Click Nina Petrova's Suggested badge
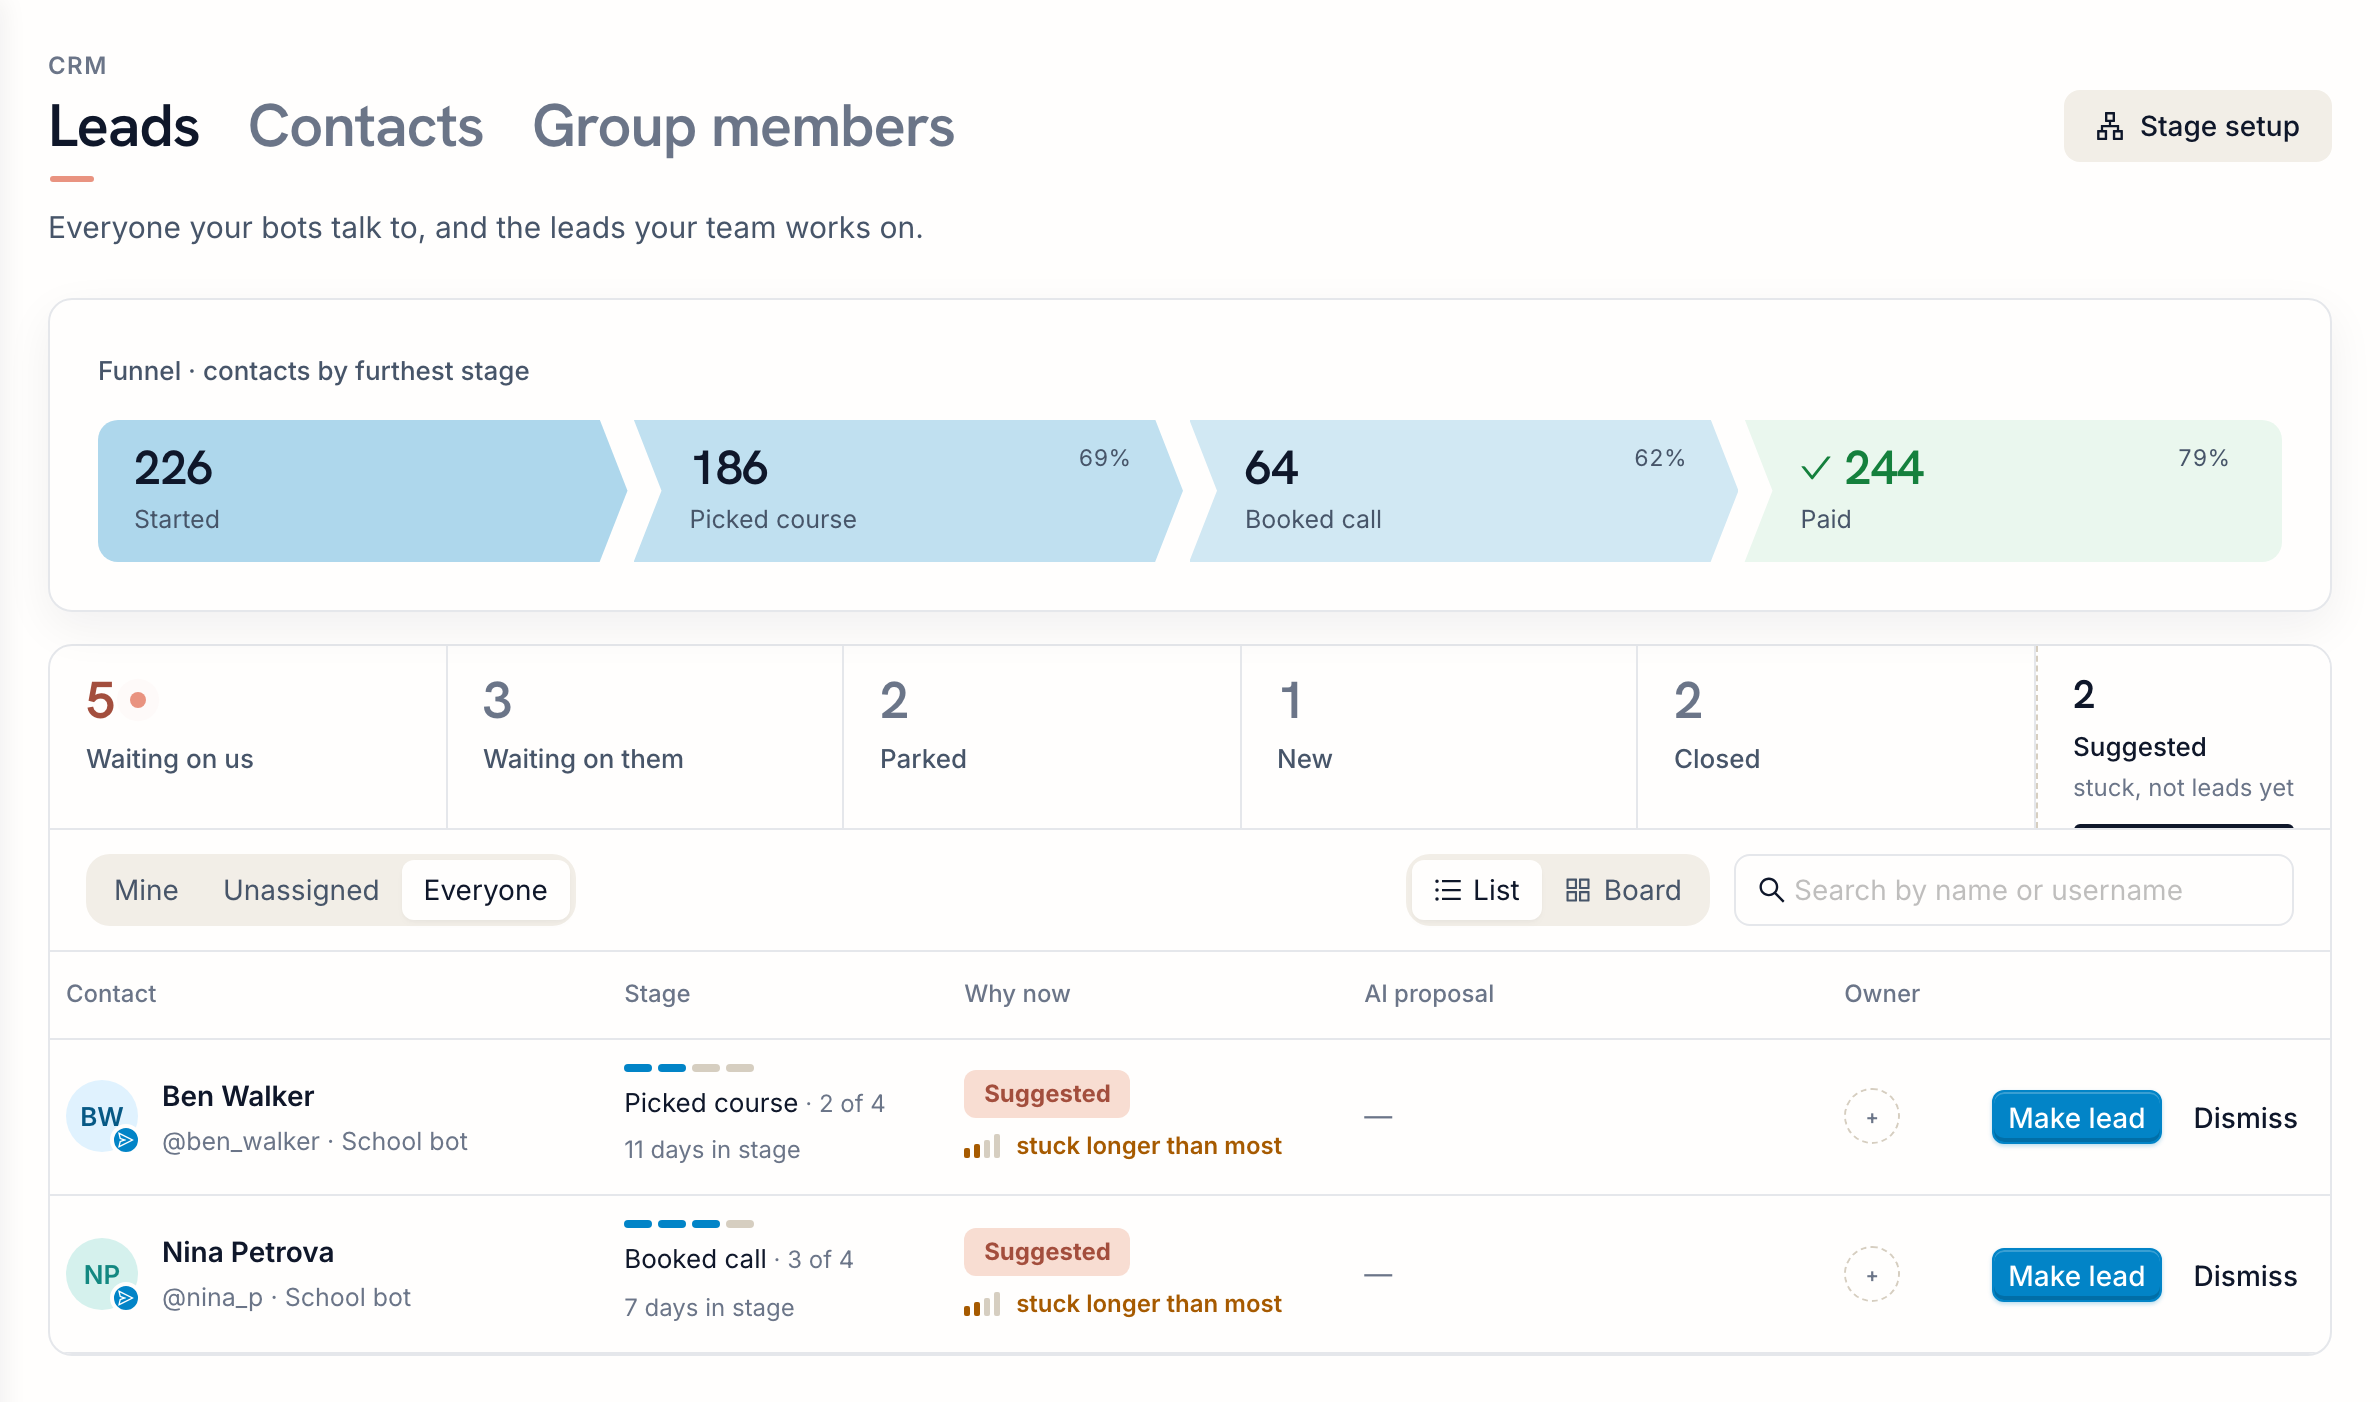 point(1047,1252)
